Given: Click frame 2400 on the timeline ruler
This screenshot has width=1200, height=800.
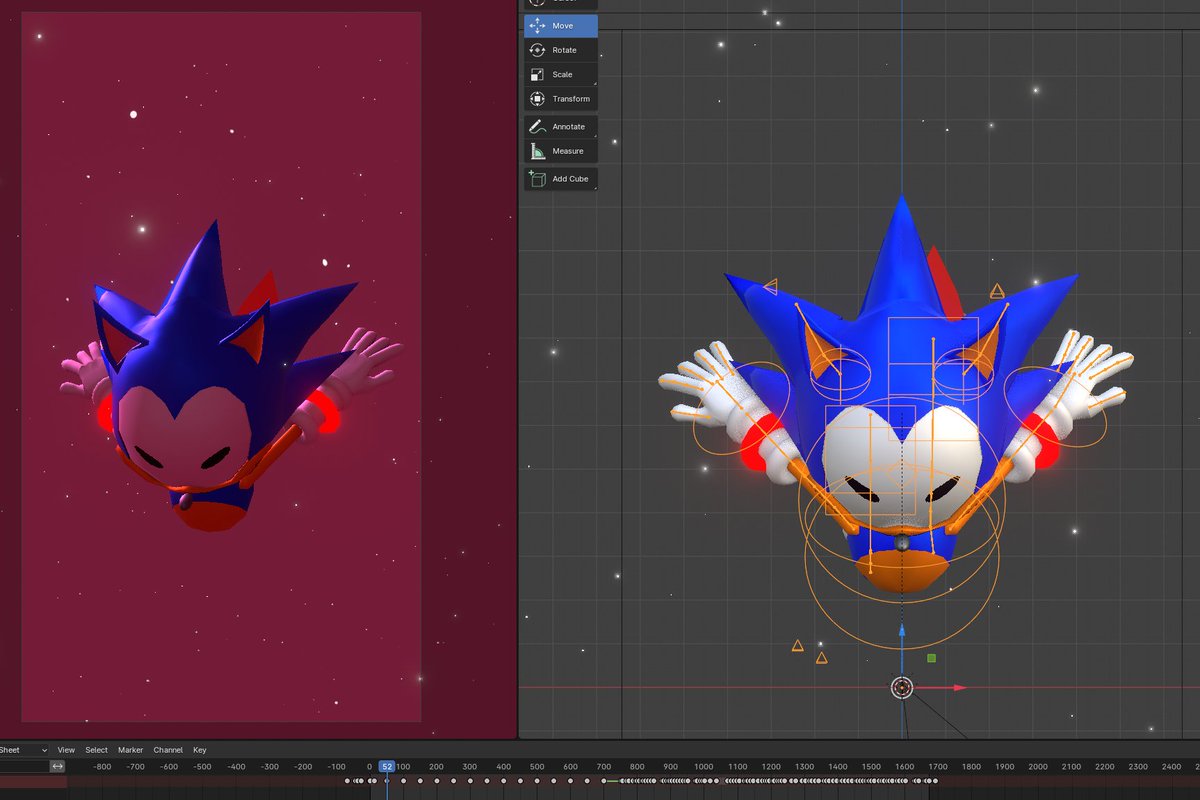Looking at the screenshot, I should point(1171,767).
